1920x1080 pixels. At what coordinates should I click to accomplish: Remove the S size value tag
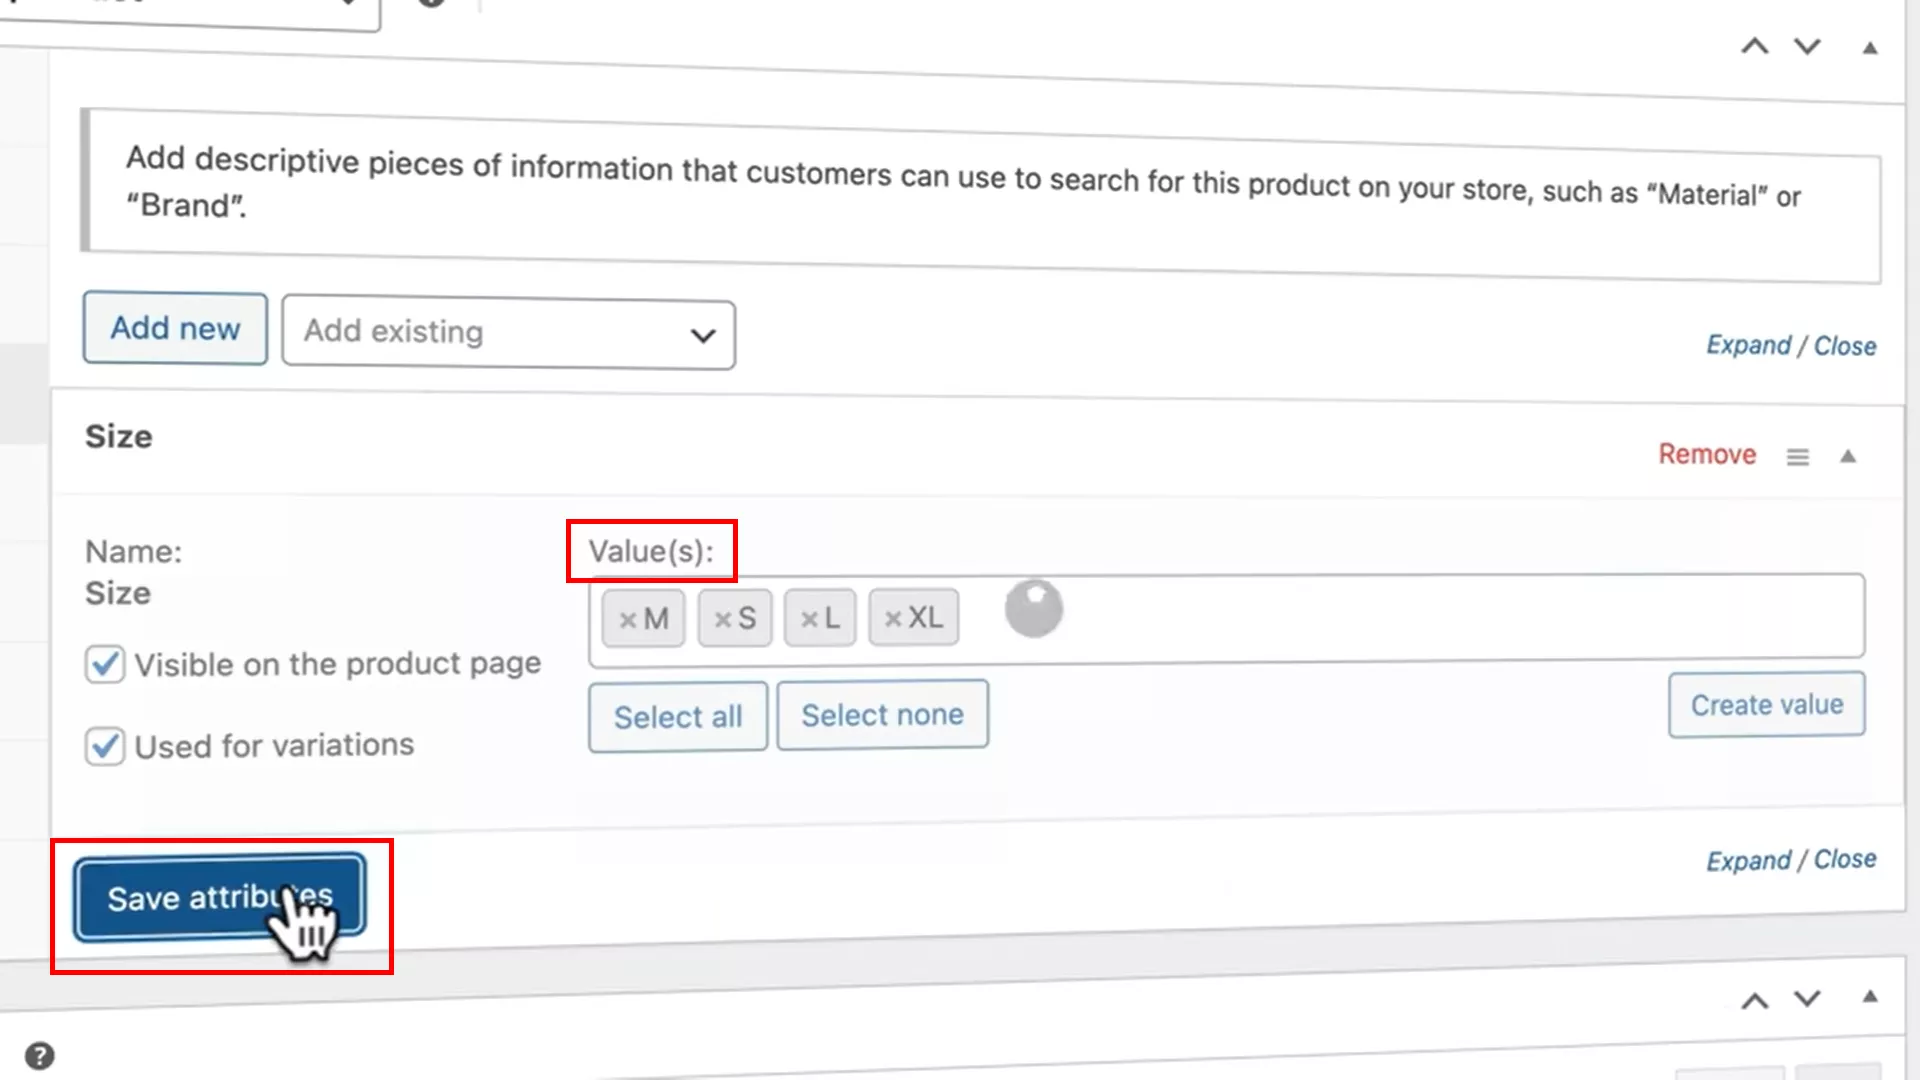pyautogui.click(x=722, y=620)
